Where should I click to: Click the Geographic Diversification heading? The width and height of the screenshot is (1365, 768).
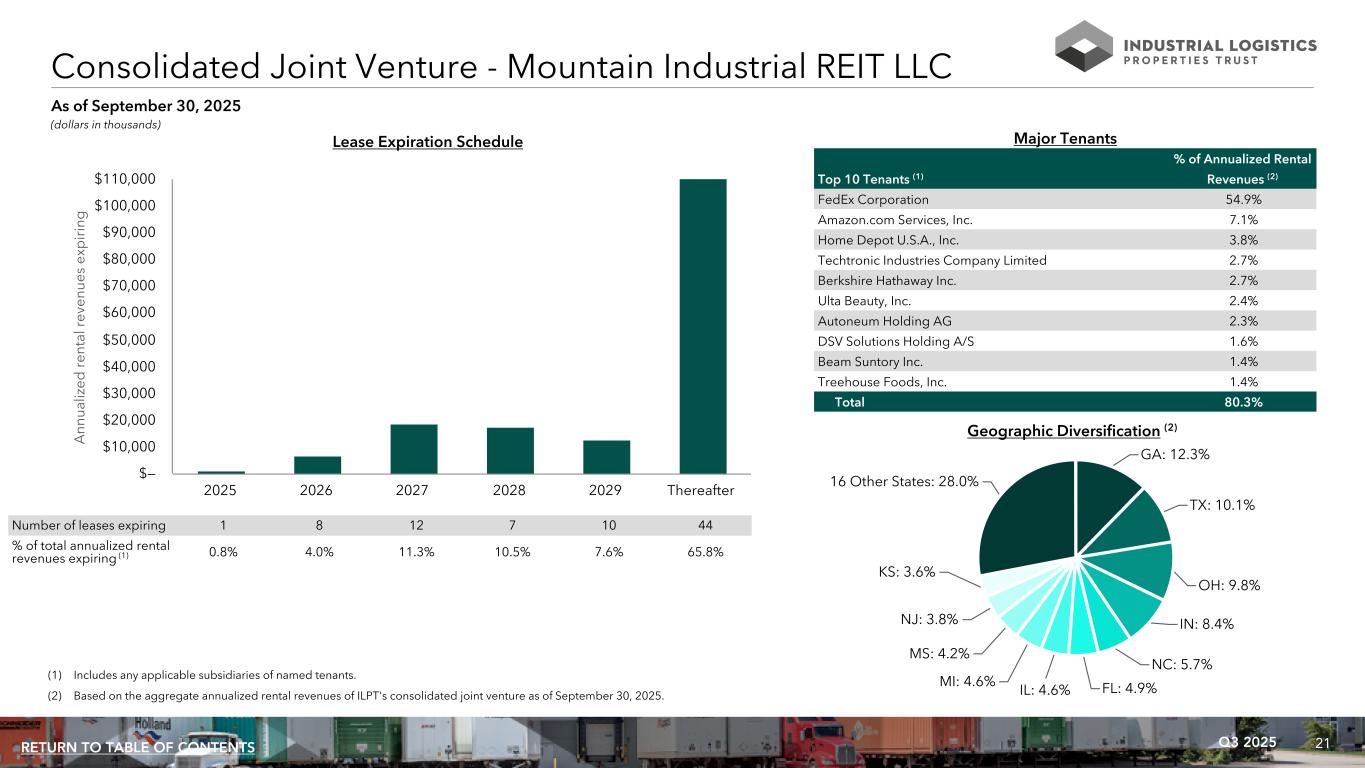pos(1063,431)
